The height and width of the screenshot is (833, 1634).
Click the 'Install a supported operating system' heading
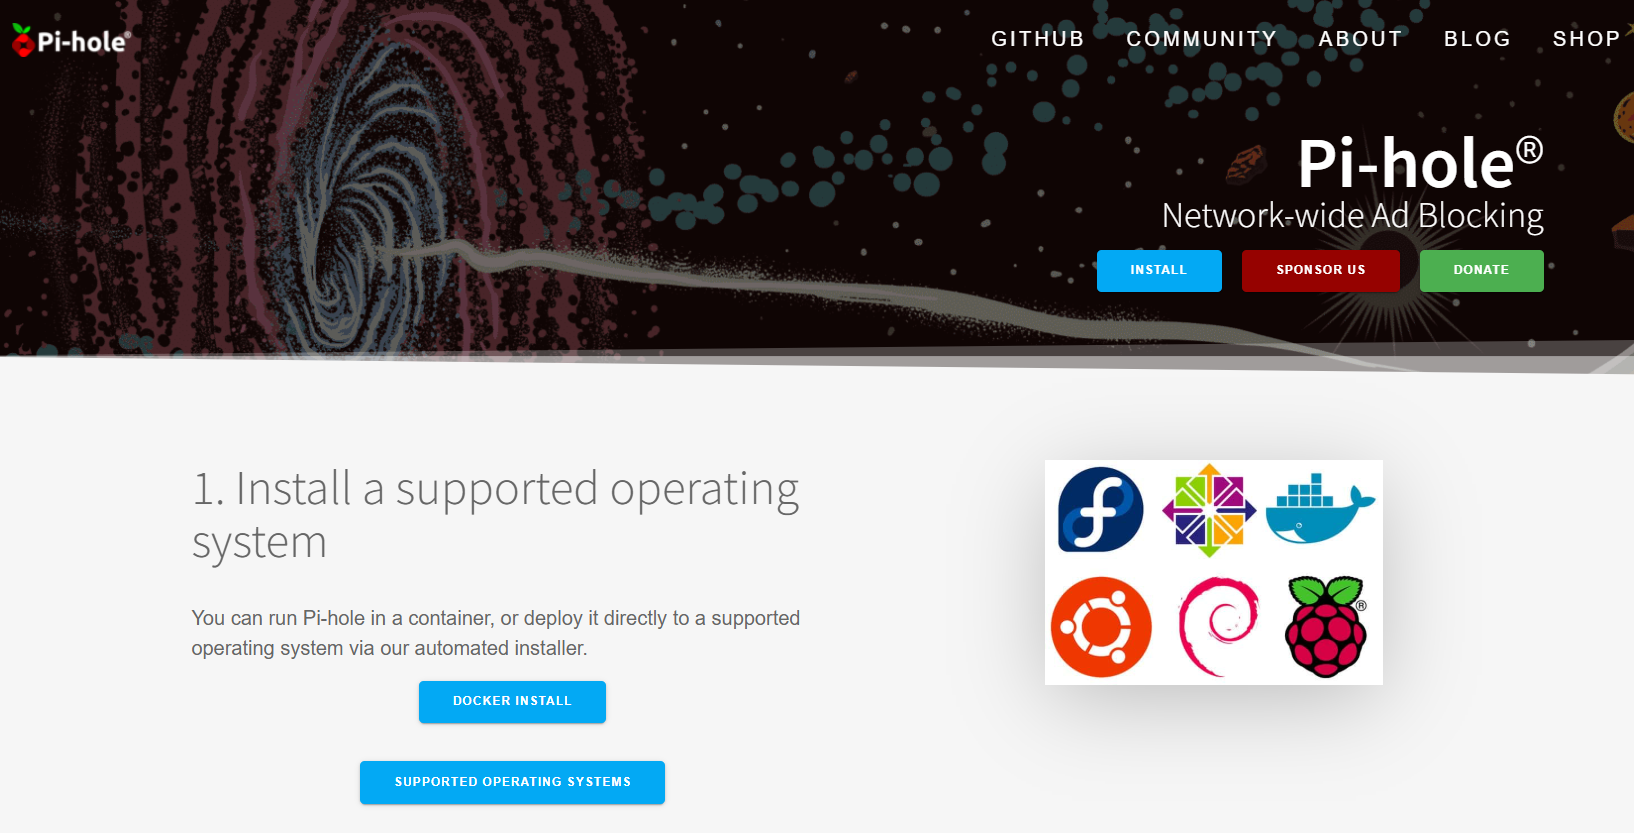(496, 515)
